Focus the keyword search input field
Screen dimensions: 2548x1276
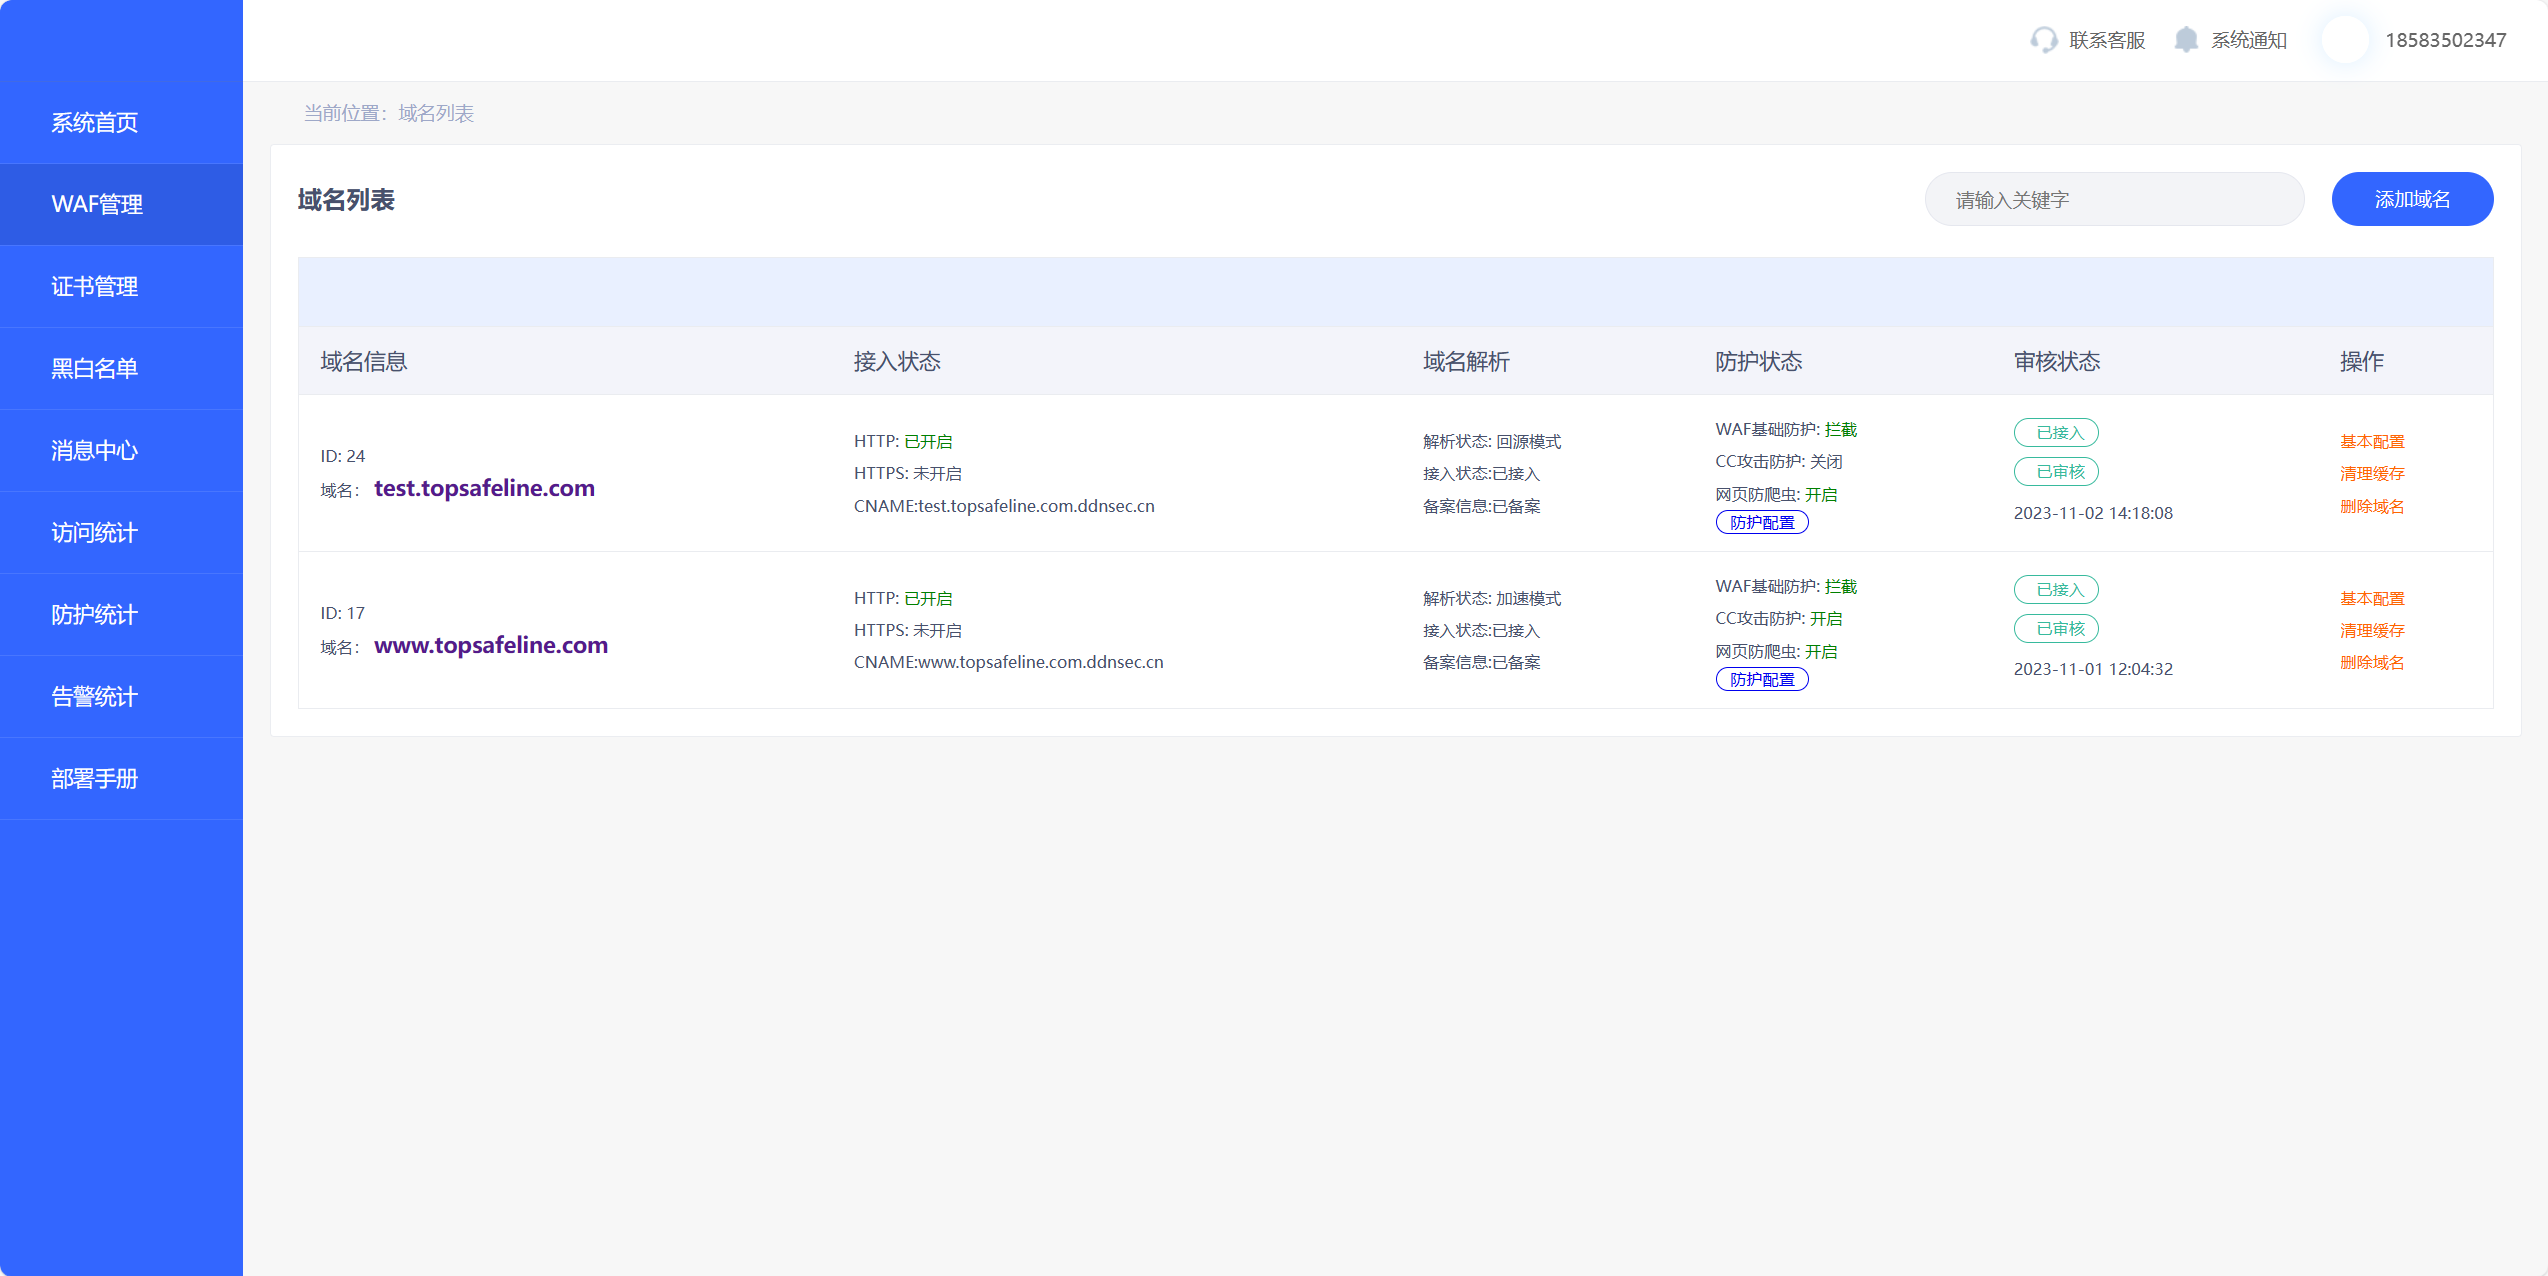point(2114,199)
